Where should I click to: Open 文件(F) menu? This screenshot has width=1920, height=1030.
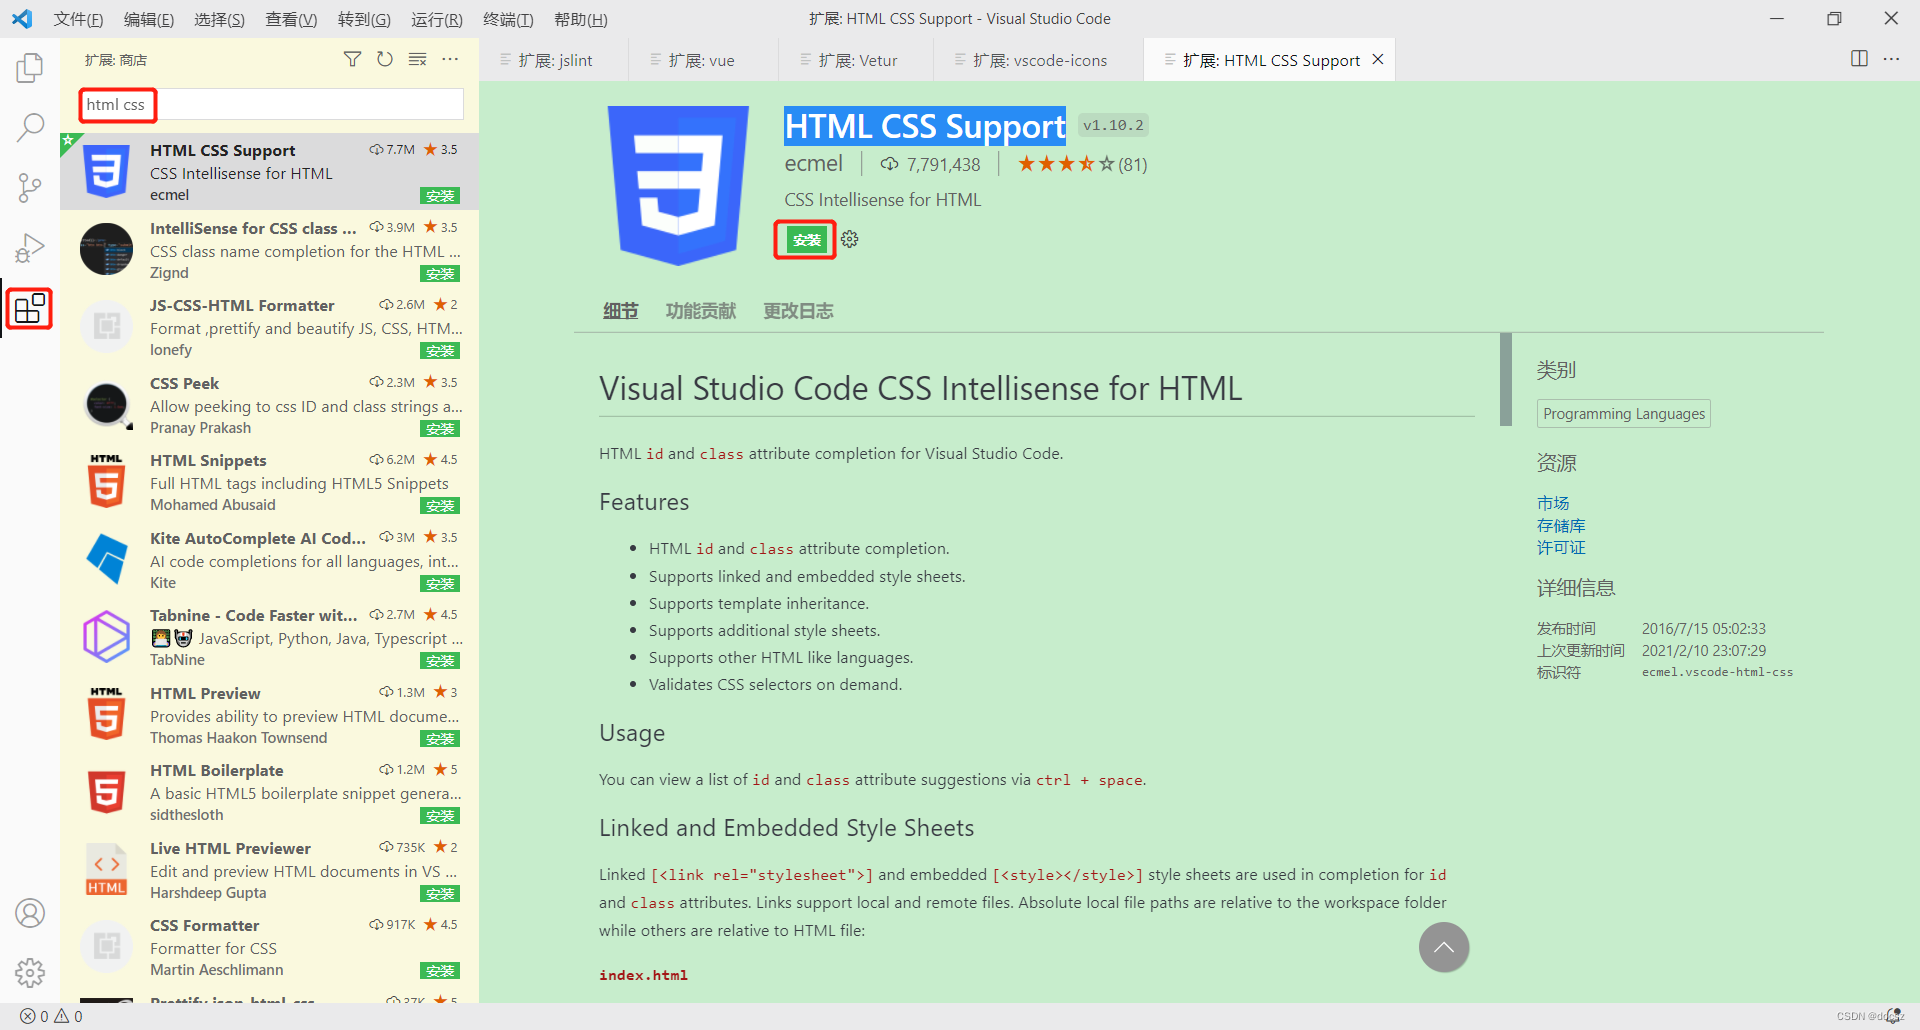(x=78, y=19)
